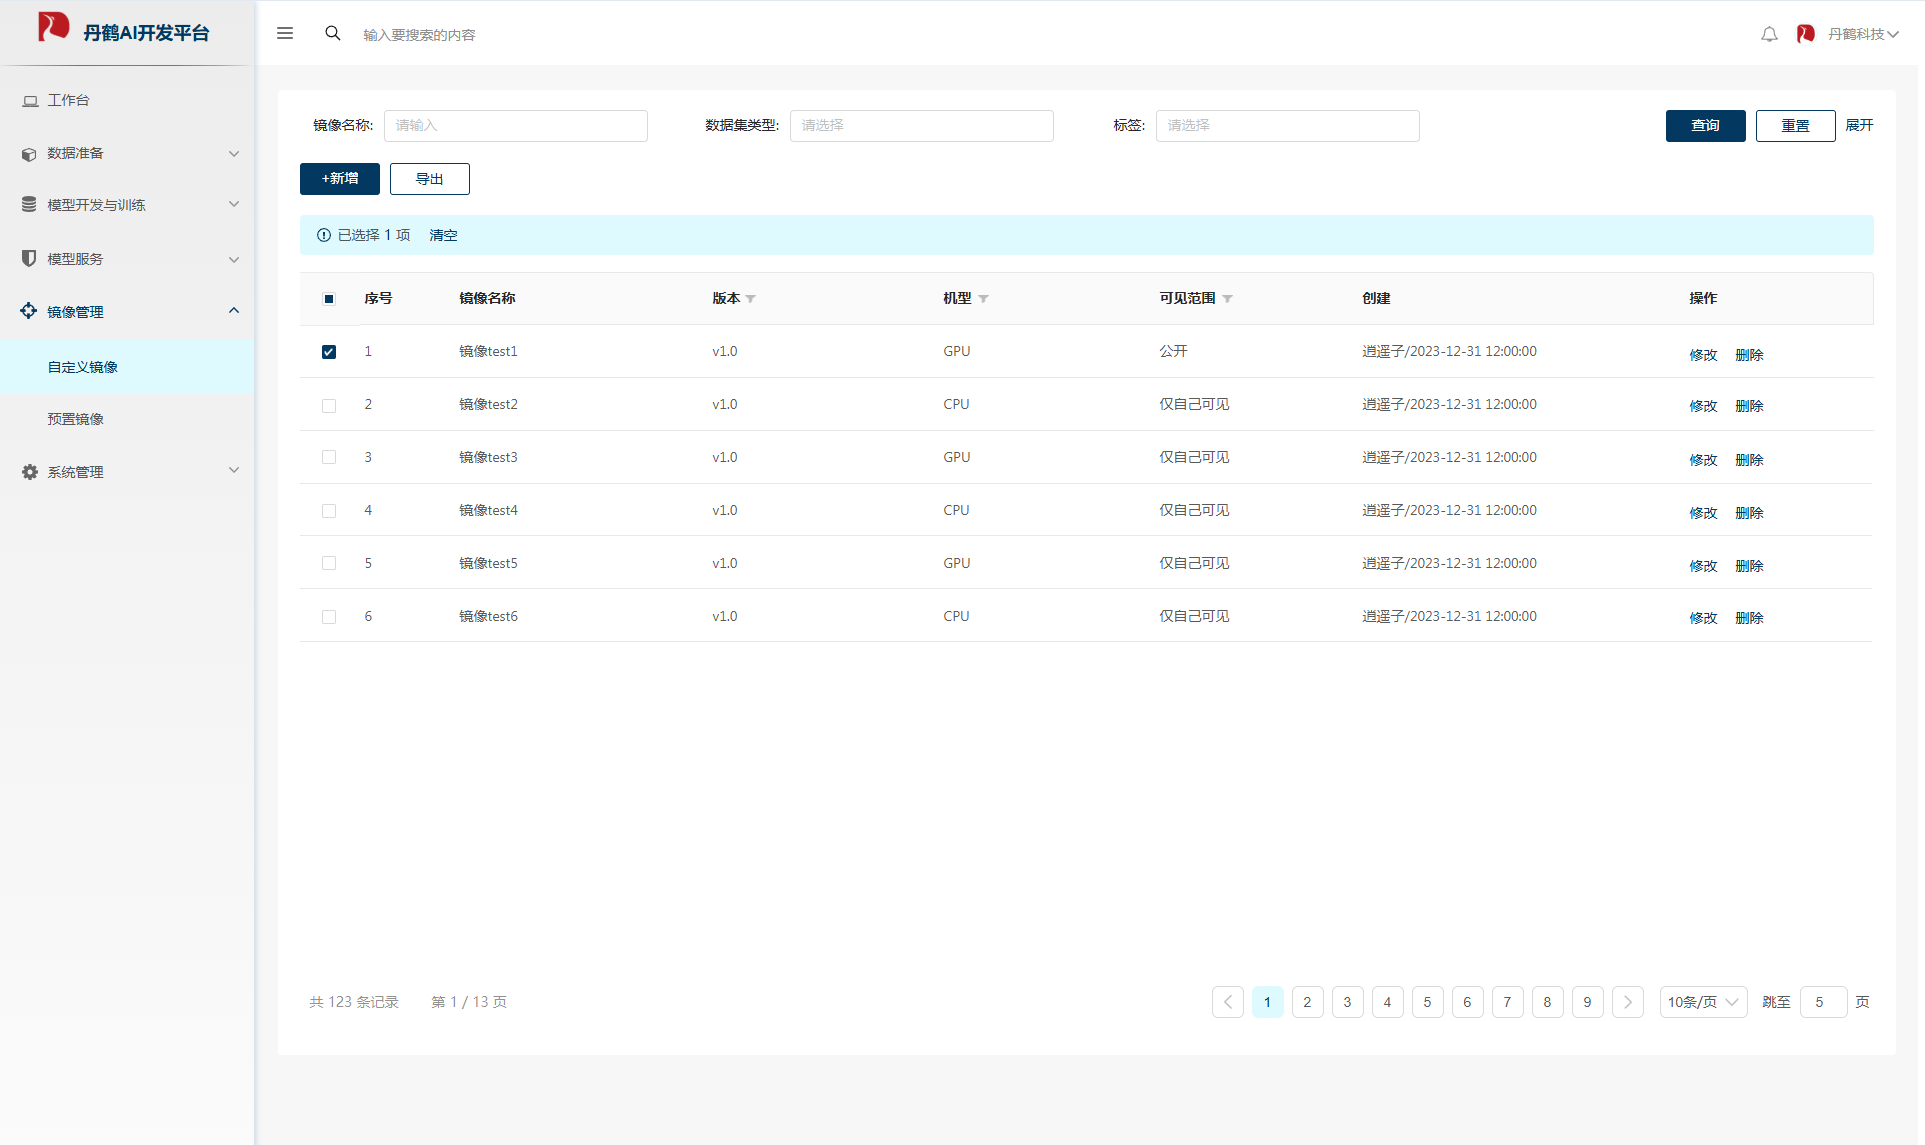This screenshot has width=1925, height=1145.
Task: Go to next page arrow
Action: click(1628, 1002)
